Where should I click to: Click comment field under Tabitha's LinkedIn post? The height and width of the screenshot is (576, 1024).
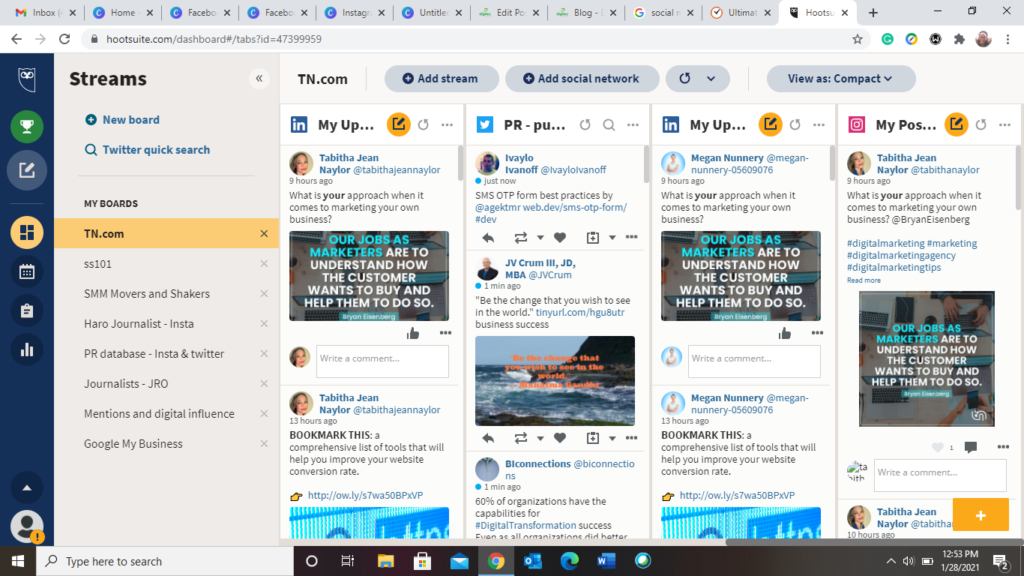[383, 361]
